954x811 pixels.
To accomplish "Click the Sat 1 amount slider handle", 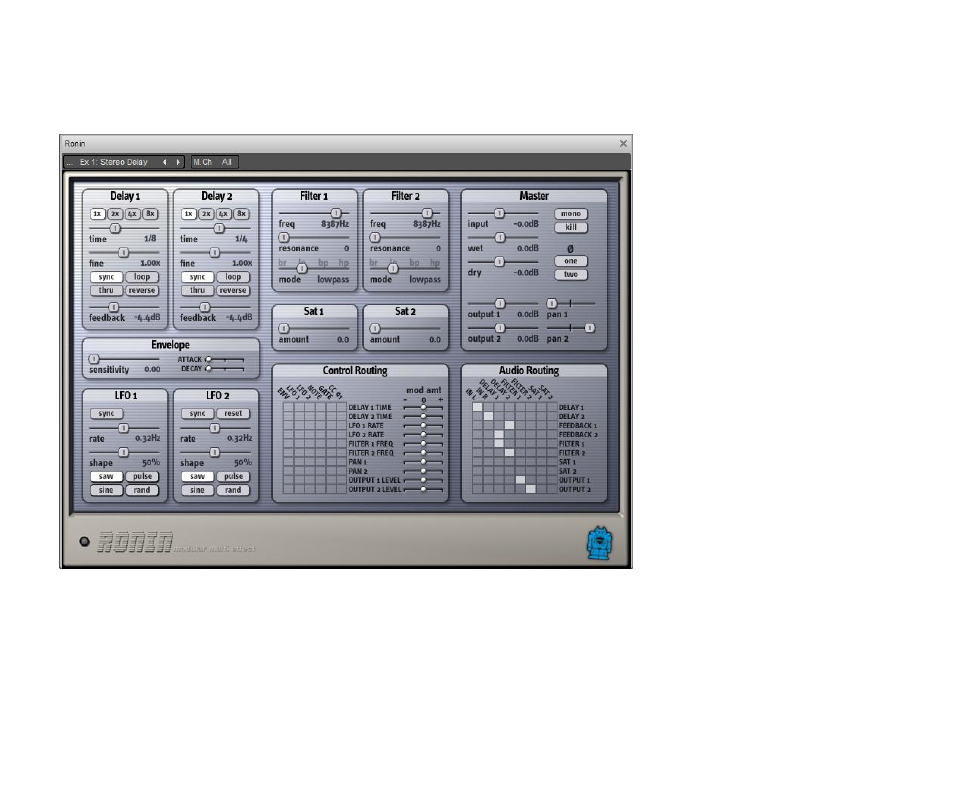I will coord(284,328).
